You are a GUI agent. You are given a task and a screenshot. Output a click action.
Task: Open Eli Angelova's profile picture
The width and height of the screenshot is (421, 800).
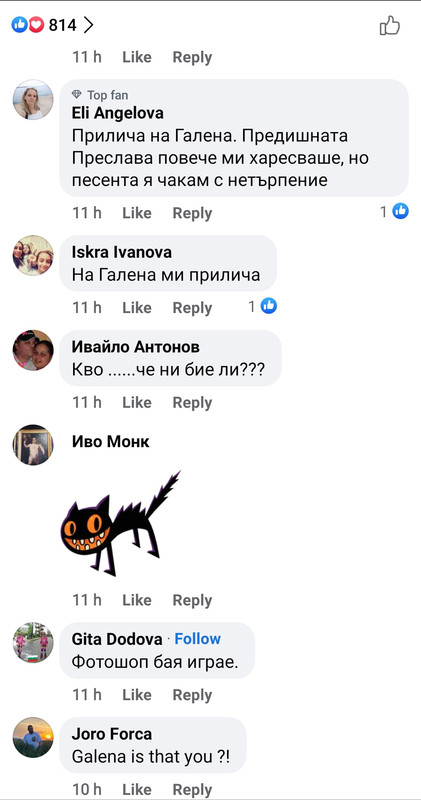tap(33, 99)
